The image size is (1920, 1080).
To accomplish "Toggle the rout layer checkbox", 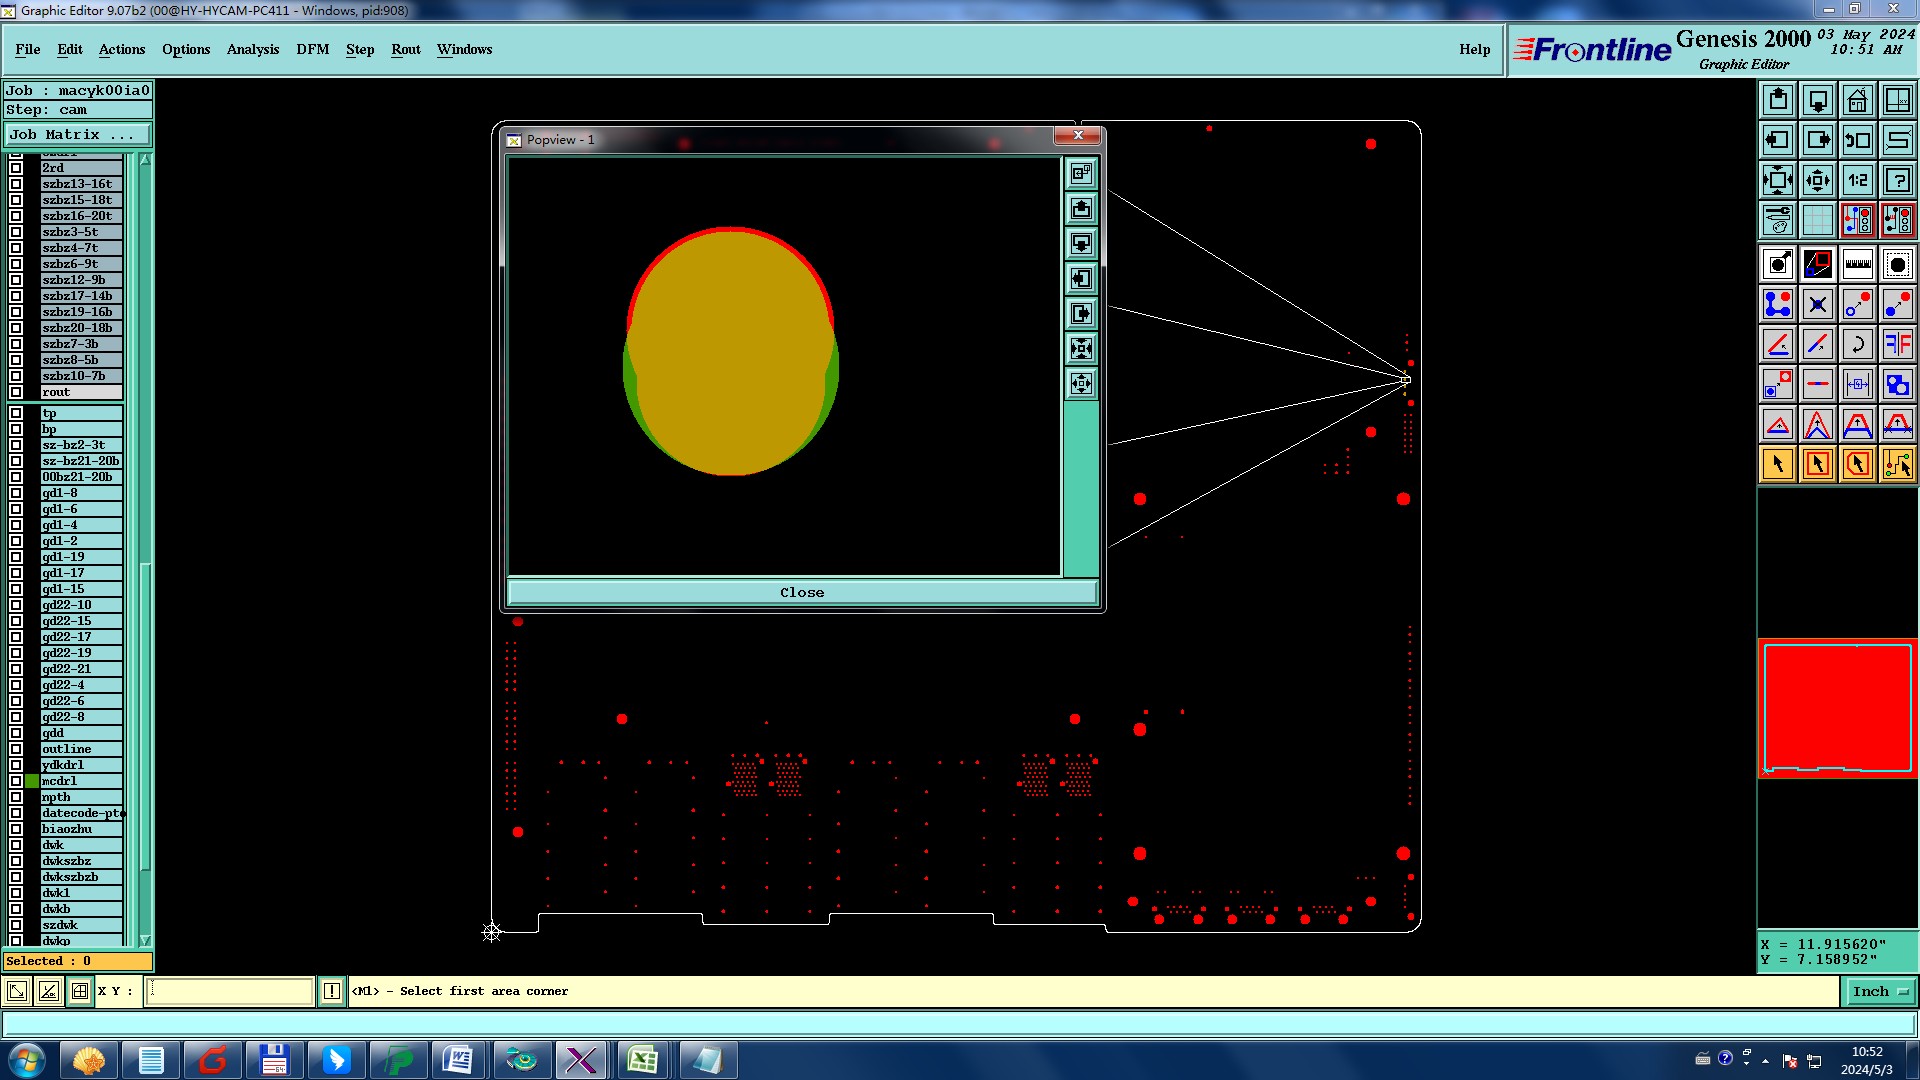I will point(16,392).
